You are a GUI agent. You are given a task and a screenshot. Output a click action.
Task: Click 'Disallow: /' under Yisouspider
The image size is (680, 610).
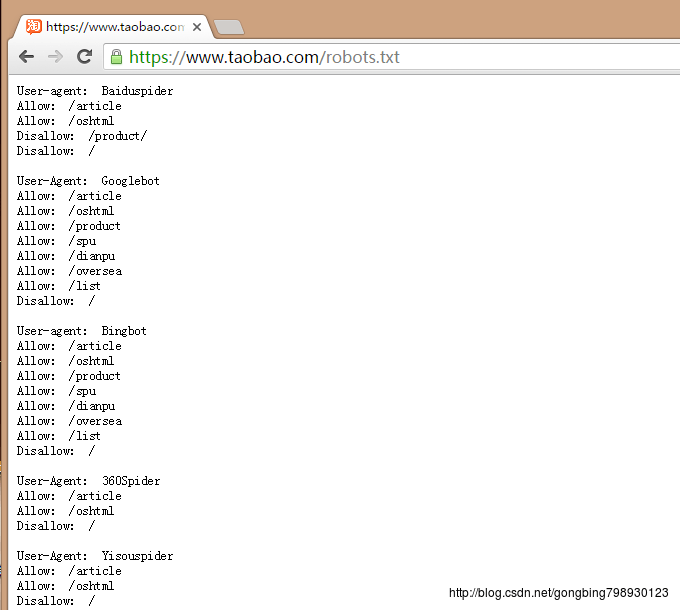coord(56,601)
